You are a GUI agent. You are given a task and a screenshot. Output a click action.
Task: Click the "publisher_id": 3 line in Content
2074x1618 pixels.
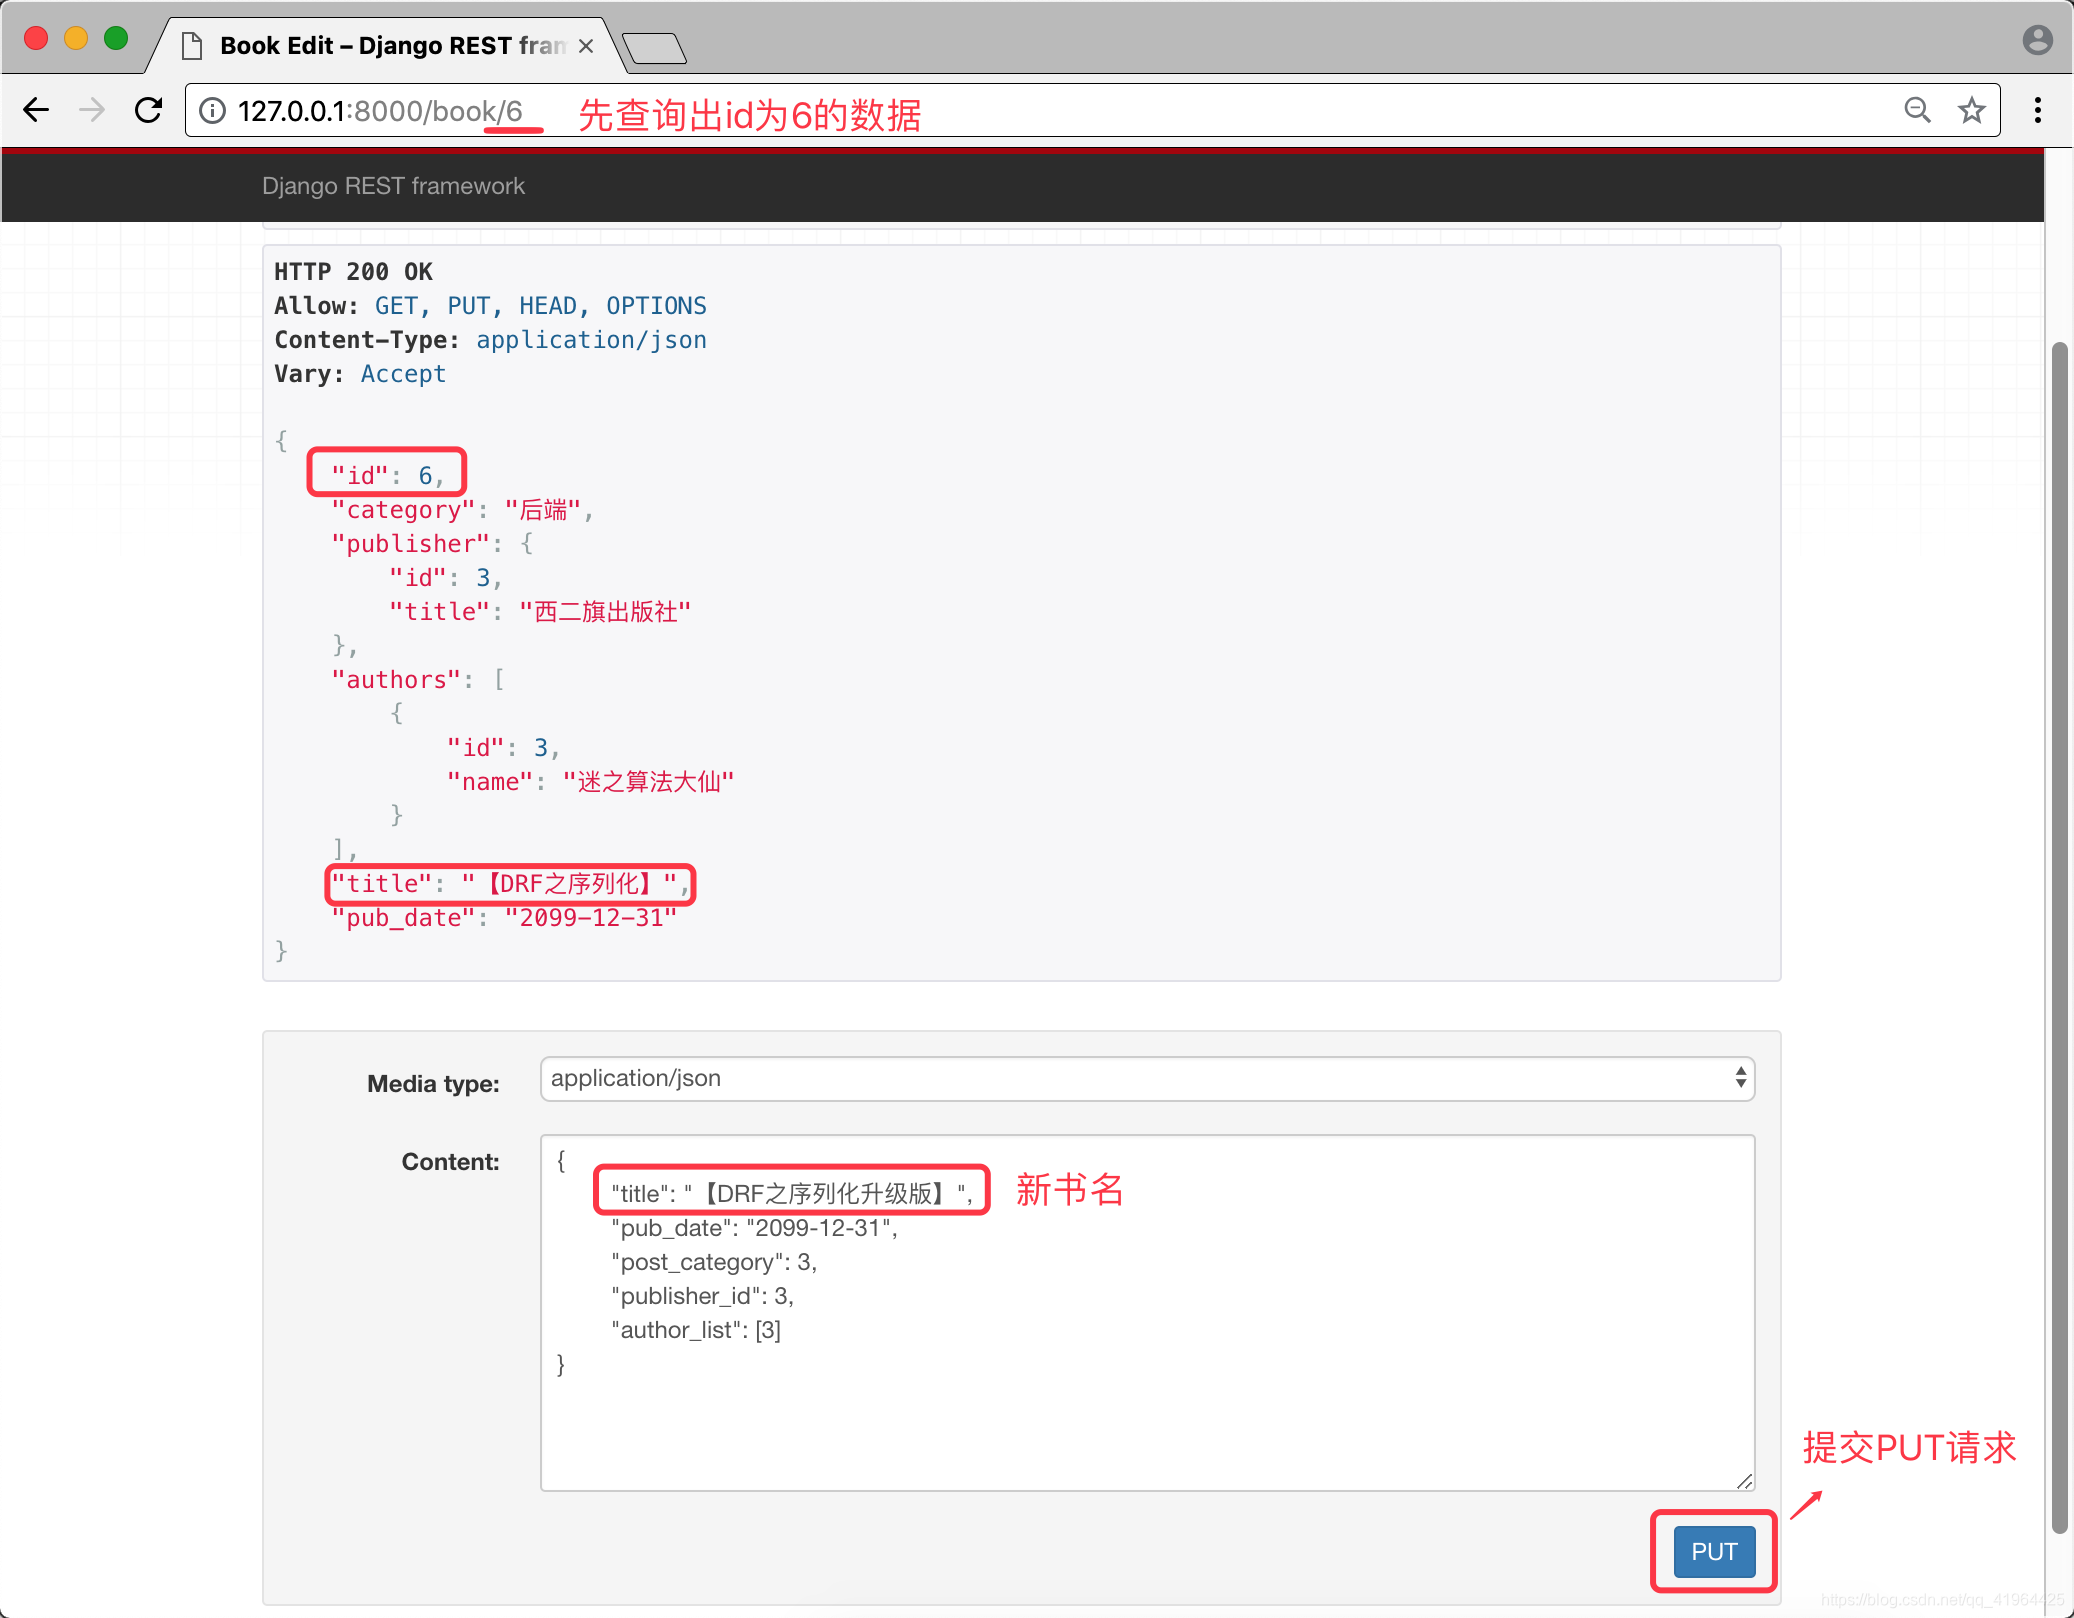coord(702,1296)
